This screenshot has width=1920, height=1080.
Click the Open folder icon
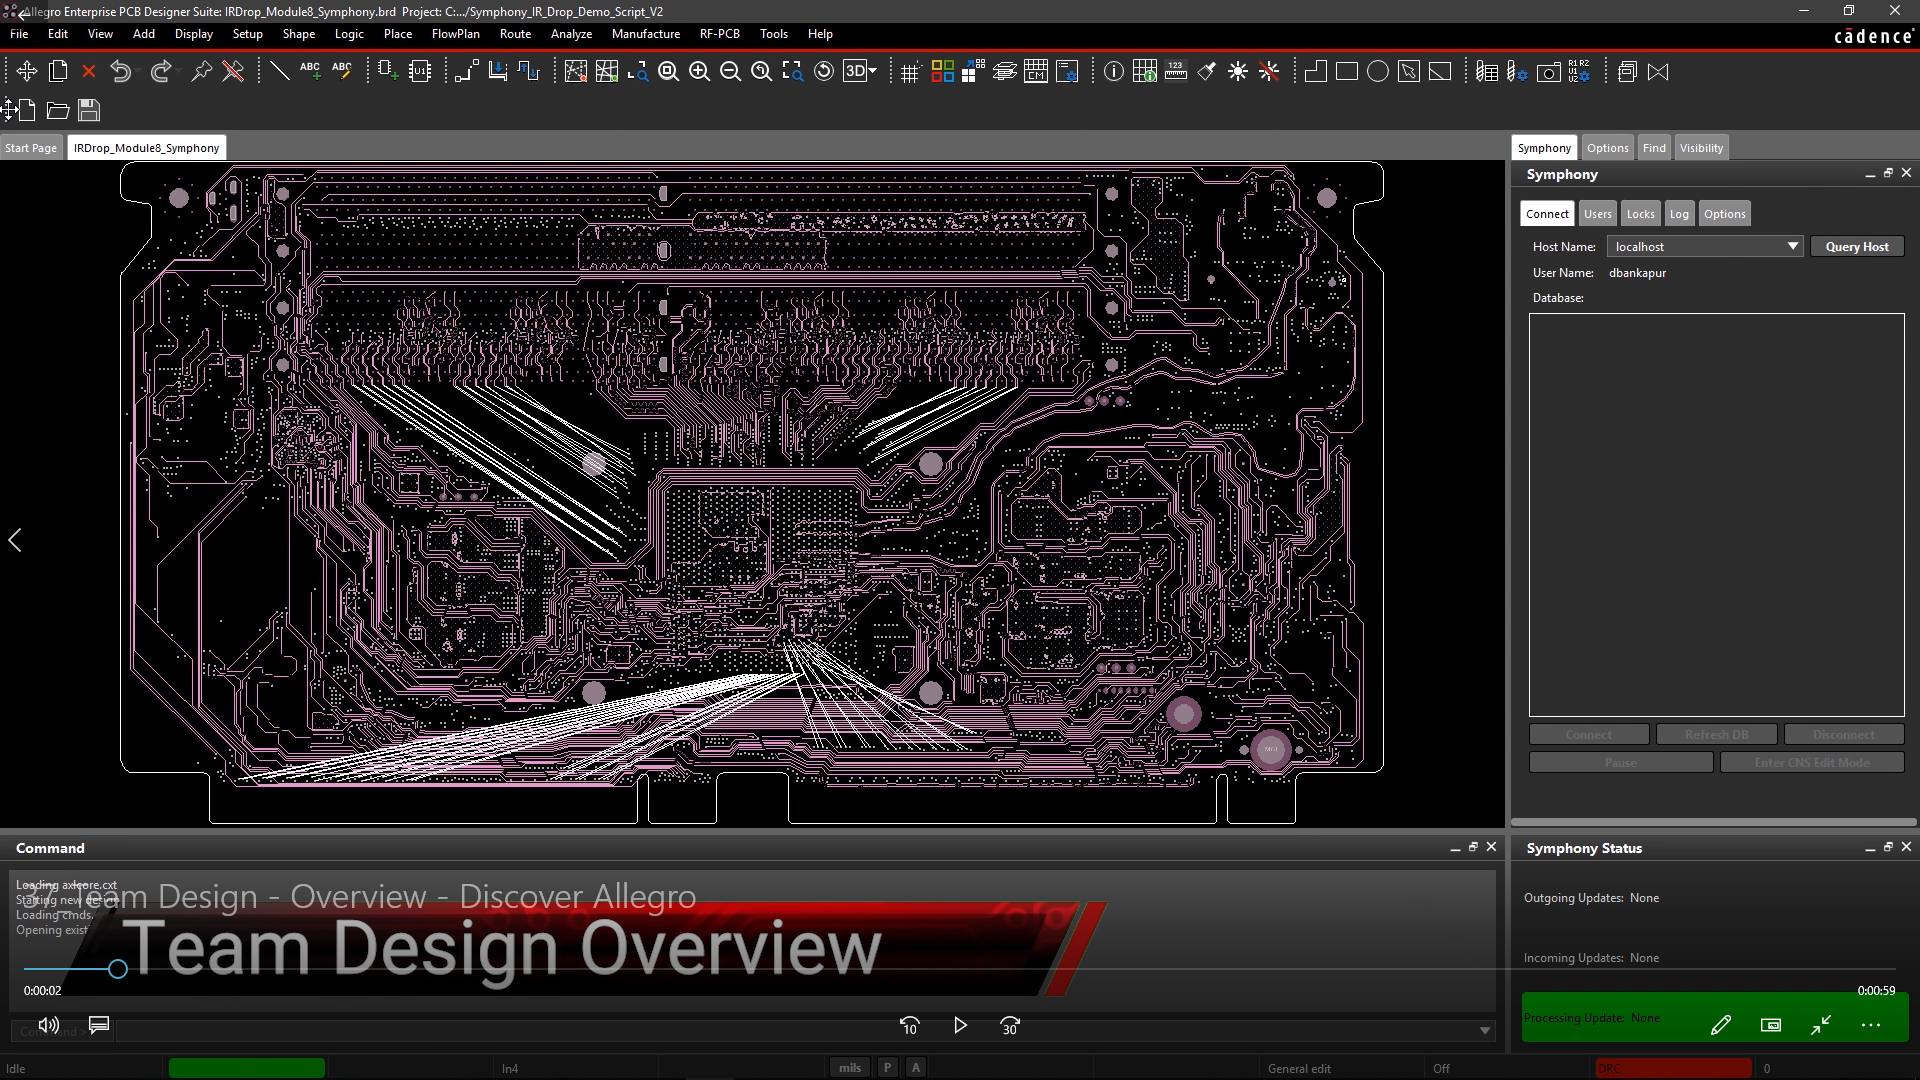coord(58,110)
